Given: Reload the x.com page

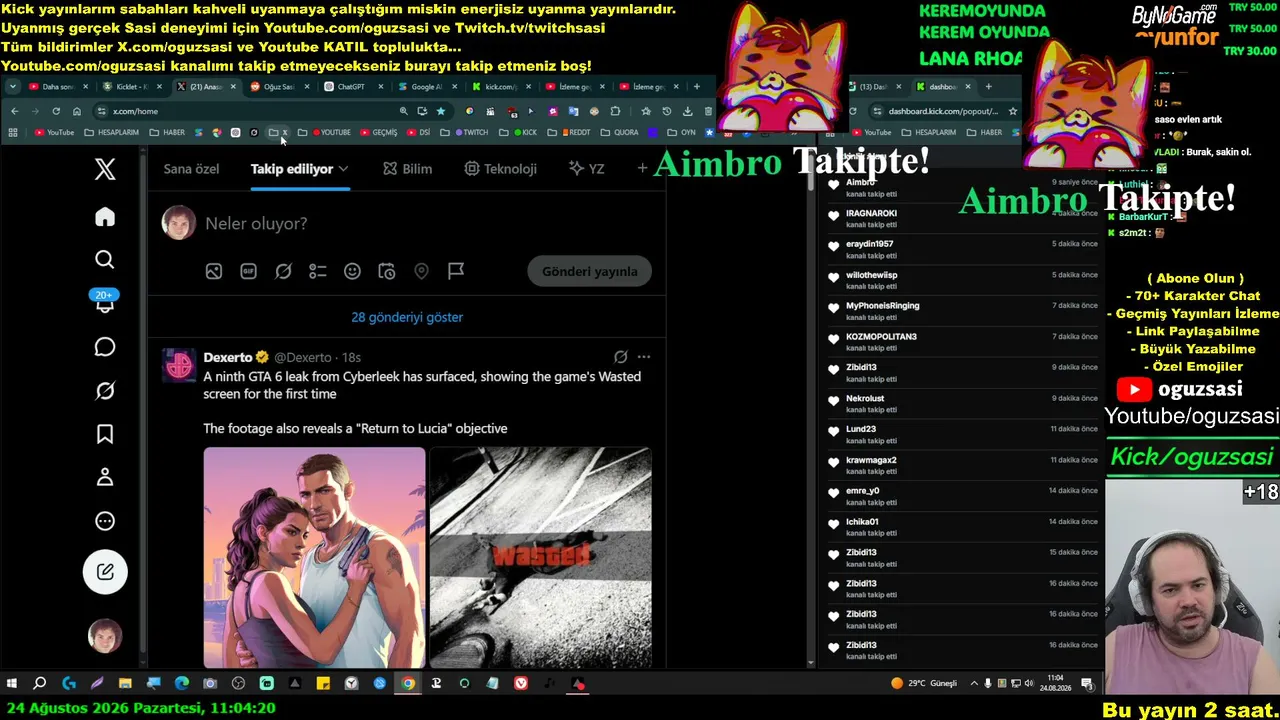Looking at the screenshot, I should [56, 111].
